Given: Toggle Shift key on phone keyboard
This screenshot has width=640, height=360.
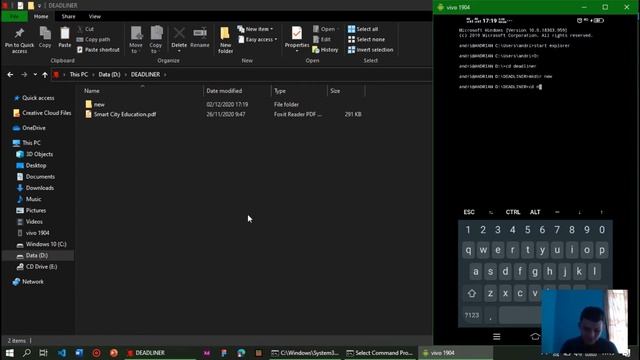Looking at the screenshot, I should (472, 293).
